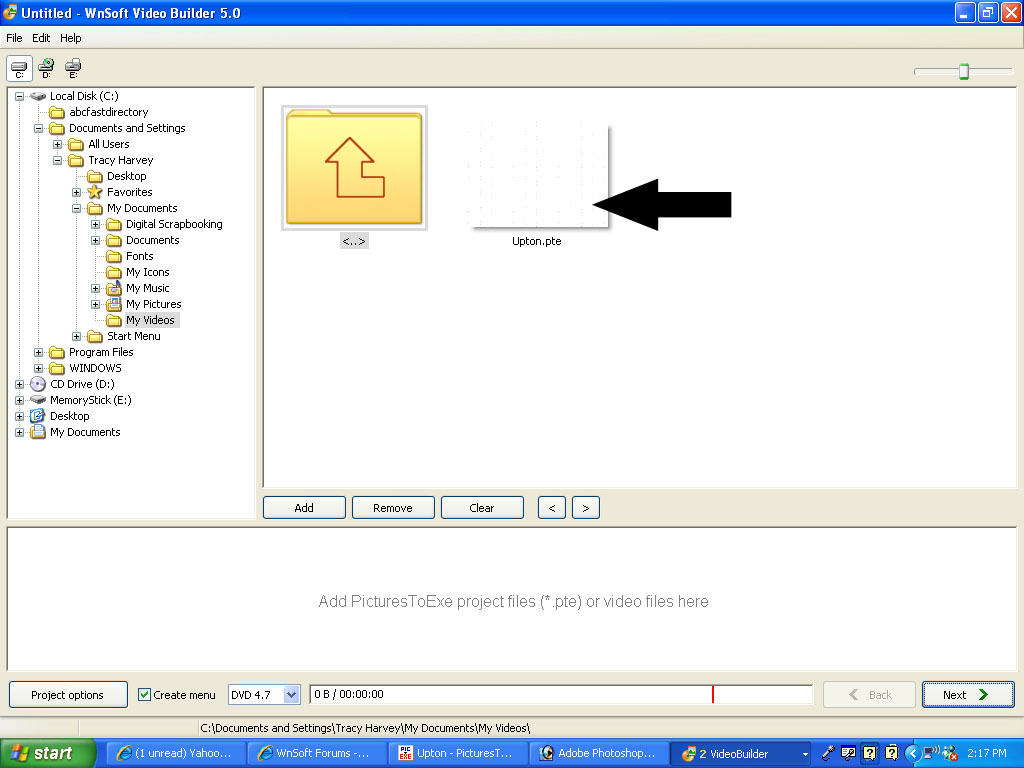
Task: Open Project options
Action: click(68, 694)
